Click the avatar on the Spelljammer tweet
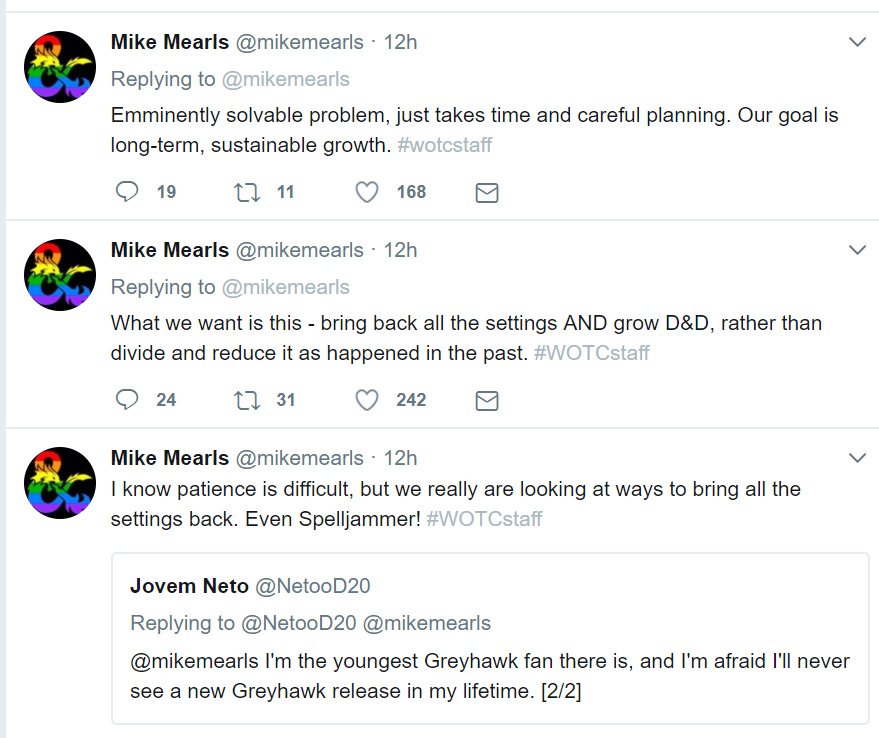Viewport: 879px width, 738px height. coord(59,483)
